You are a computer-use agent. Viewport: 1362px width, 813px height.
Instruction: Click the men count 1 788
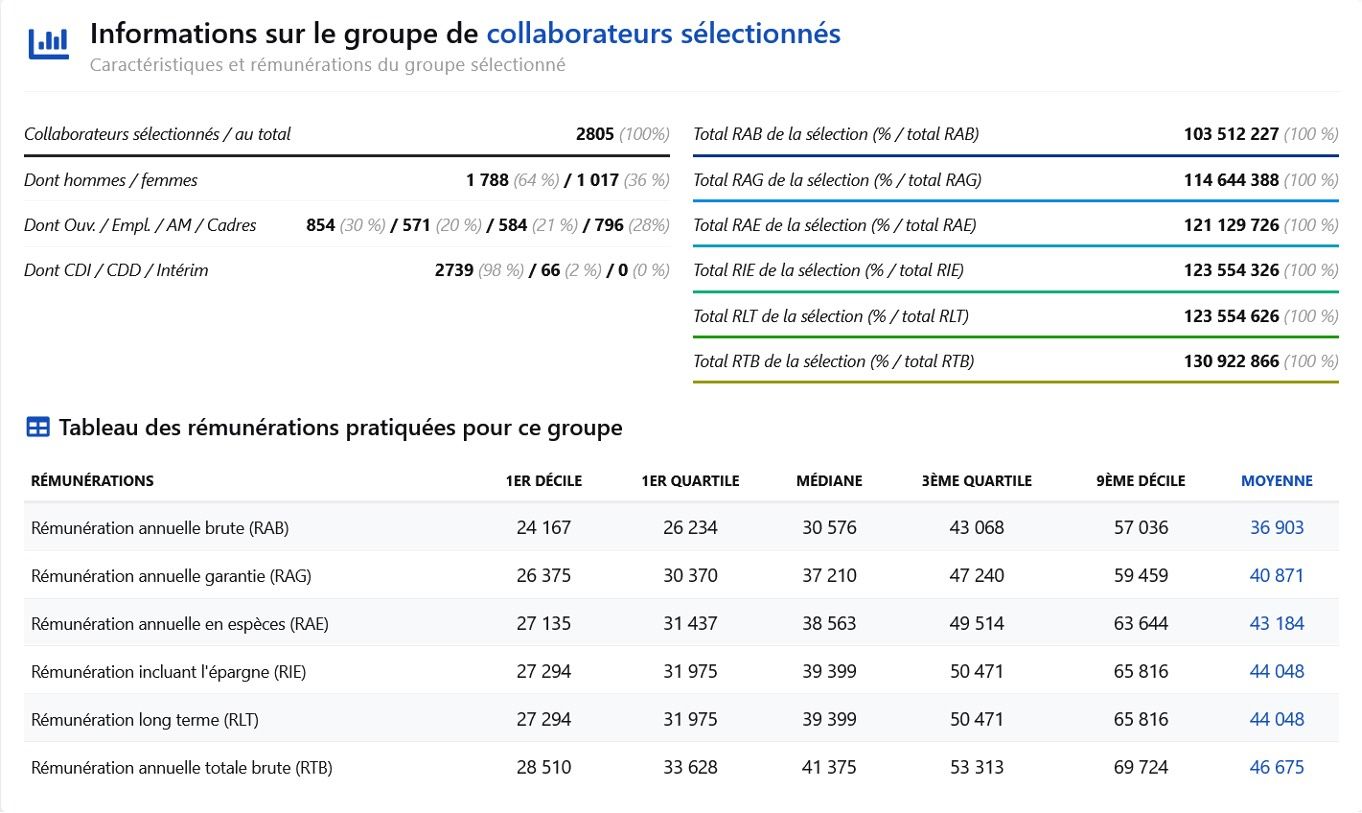[487, 180]
